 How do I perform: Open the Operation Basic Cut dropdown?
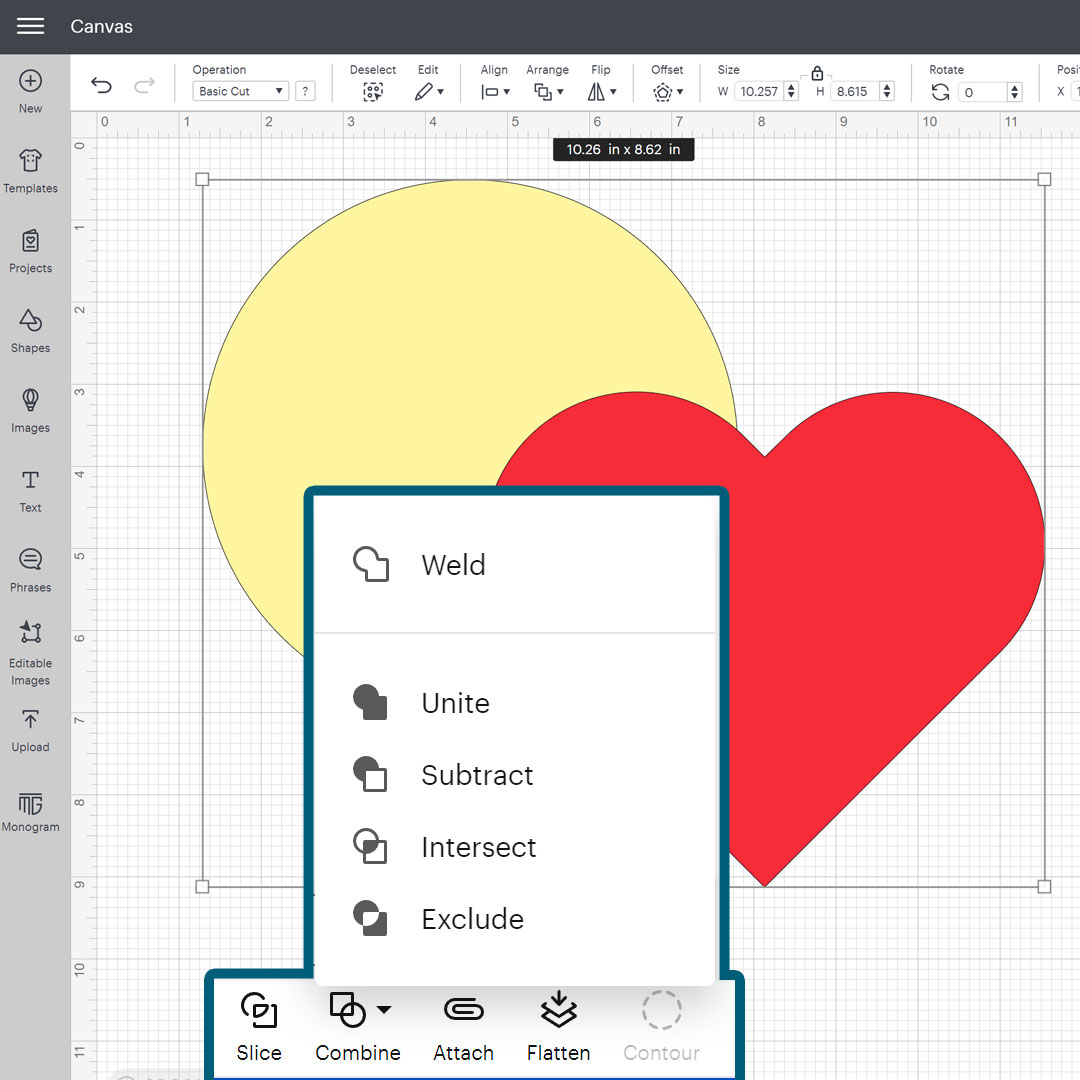click(240, 91)
